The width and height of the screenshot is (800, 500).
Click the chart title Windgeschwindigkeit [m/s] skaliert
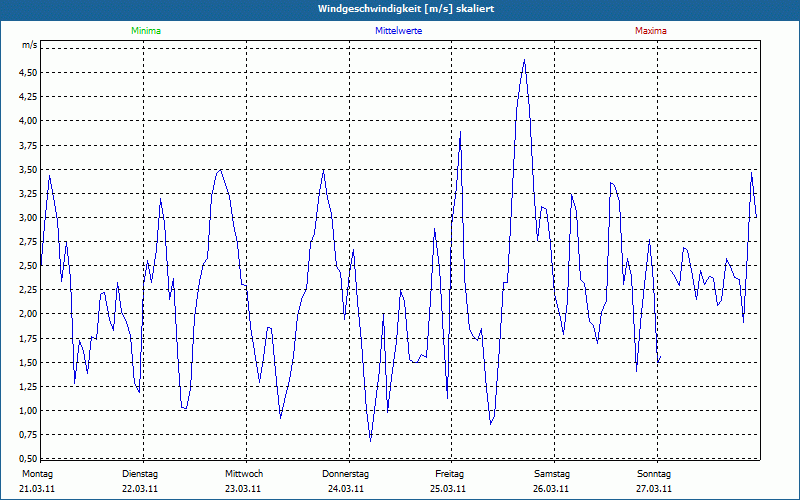(406, 9)
